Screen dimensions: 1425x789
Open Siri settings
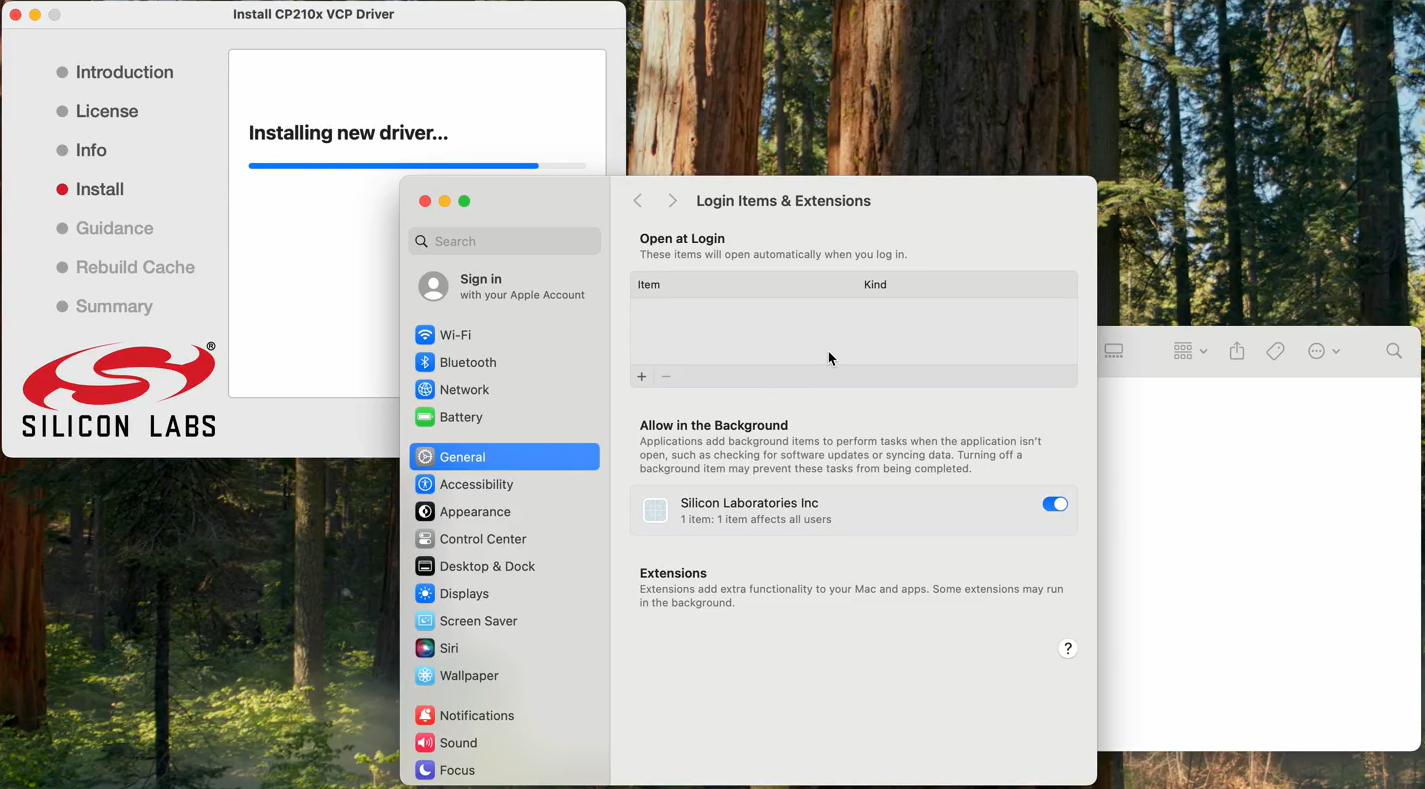[504, 648]
